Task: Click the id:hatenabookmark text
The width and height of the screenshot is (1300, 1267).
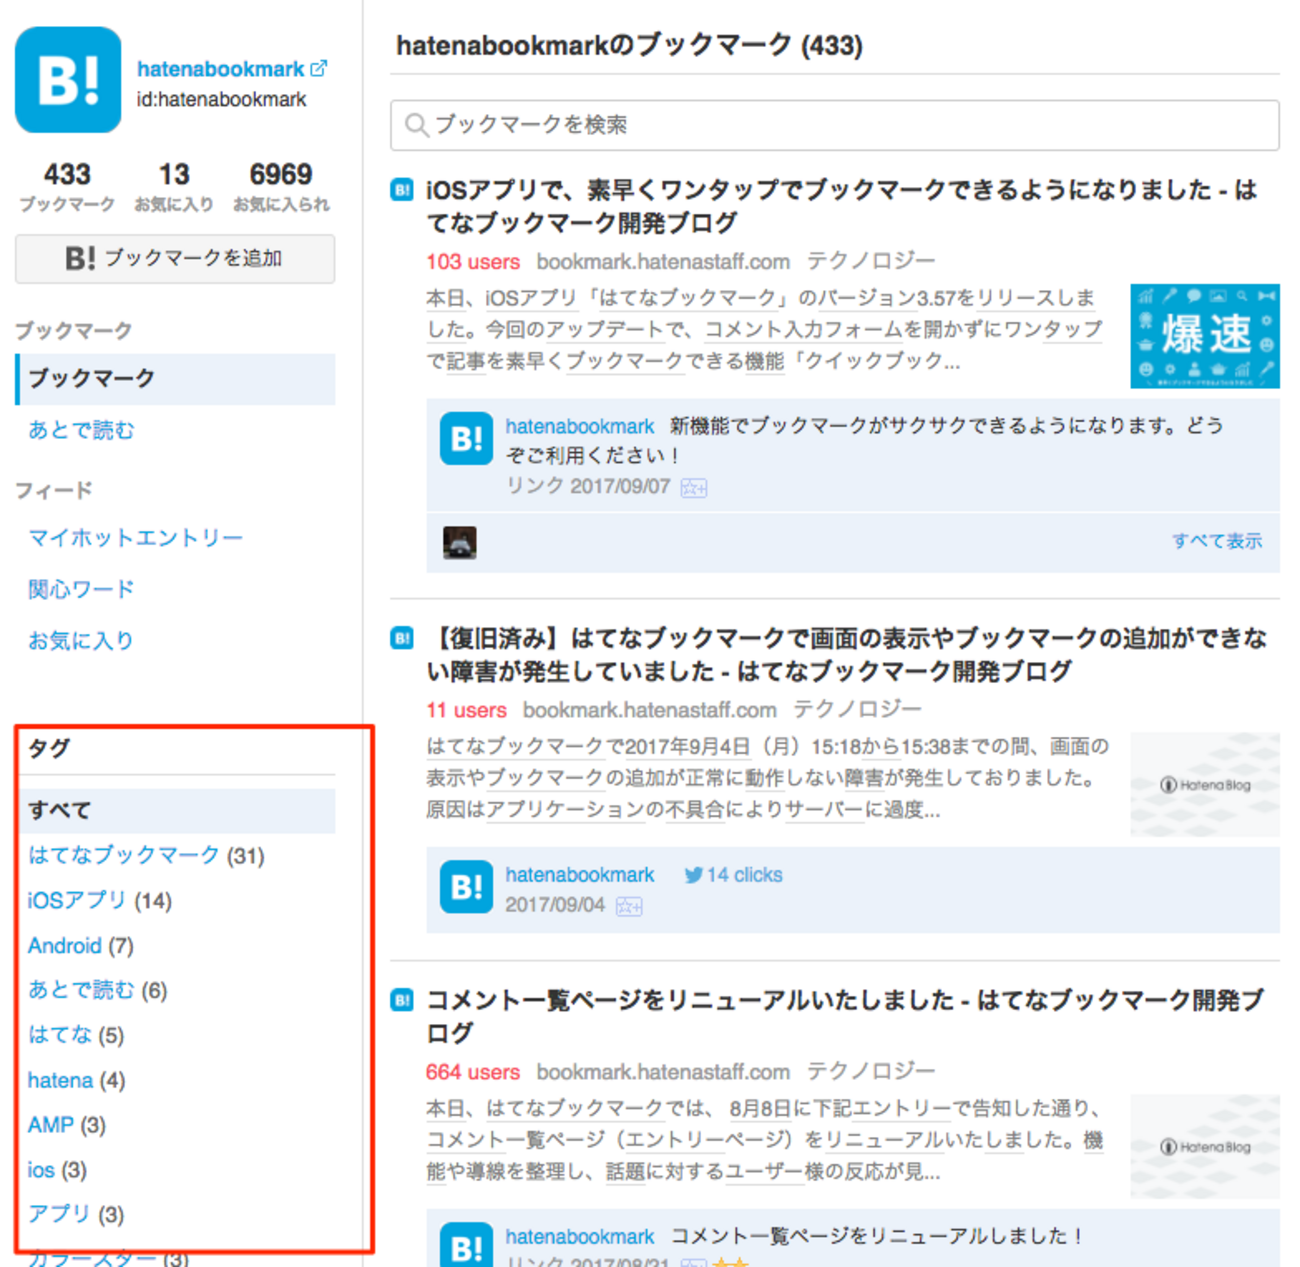Action: [x=222, y=100]
